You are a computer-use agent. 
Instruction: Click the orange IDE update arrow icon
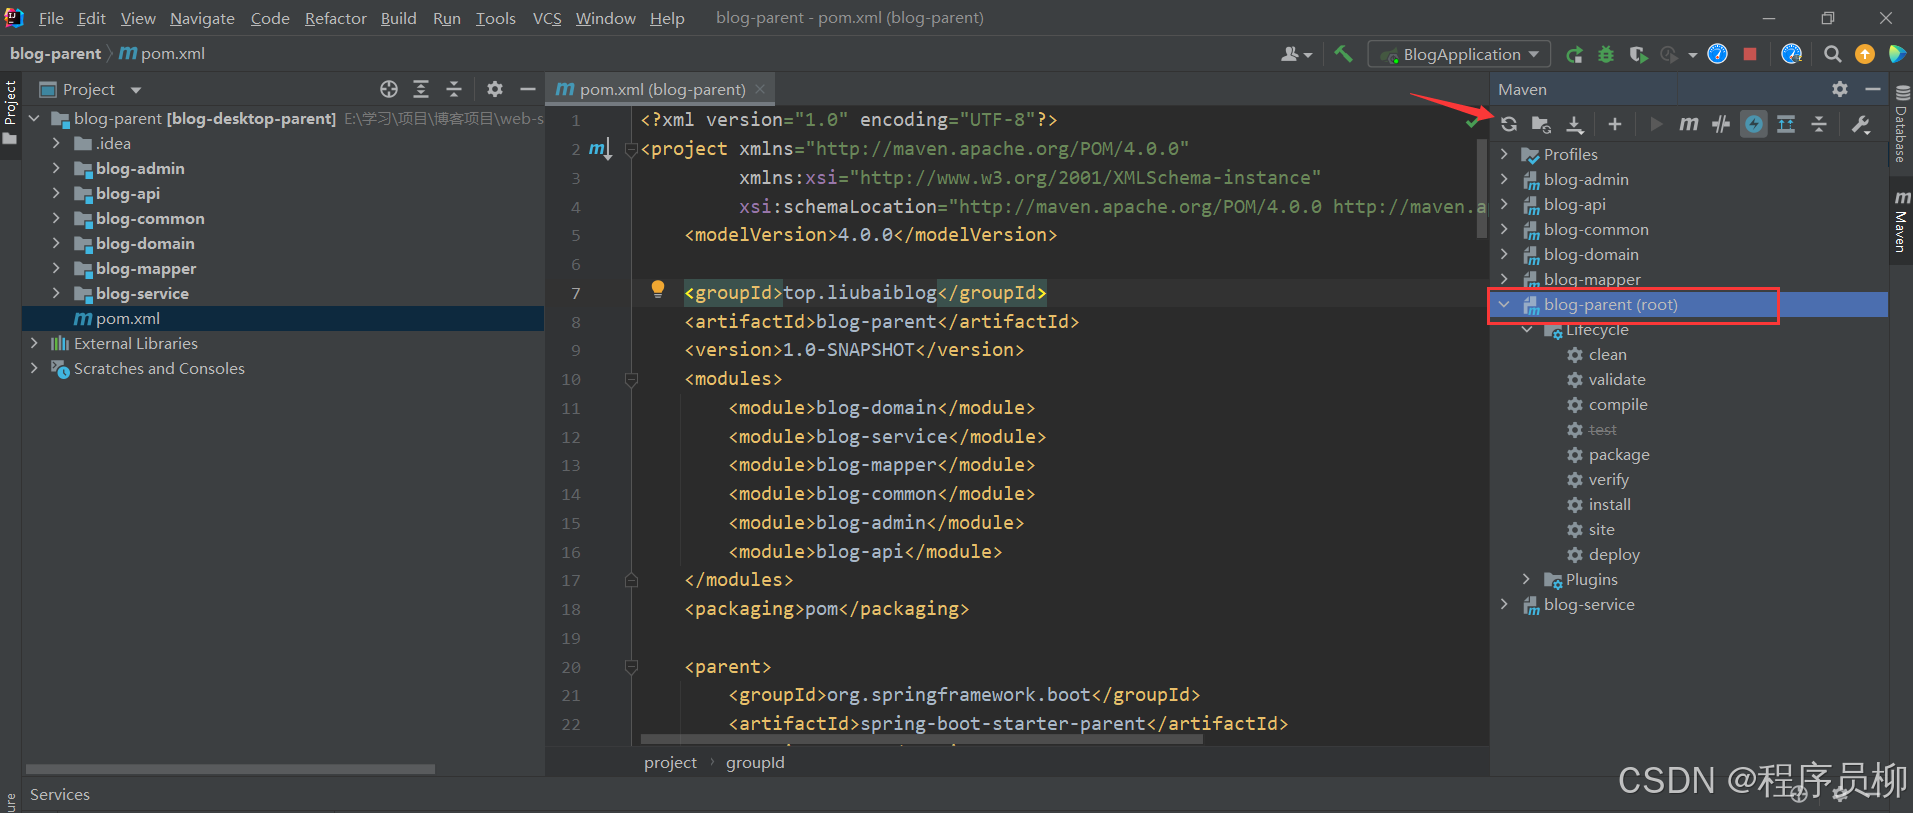click(1865, 54)
